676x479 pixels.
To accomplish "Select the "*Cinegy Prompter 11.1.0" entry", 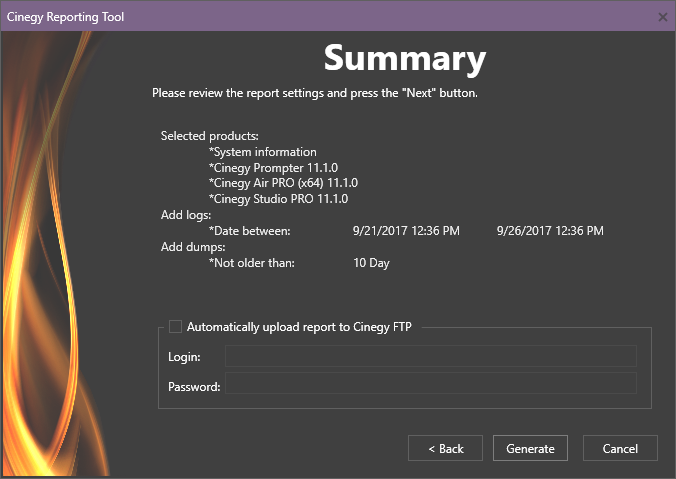I will coord(273,168).
